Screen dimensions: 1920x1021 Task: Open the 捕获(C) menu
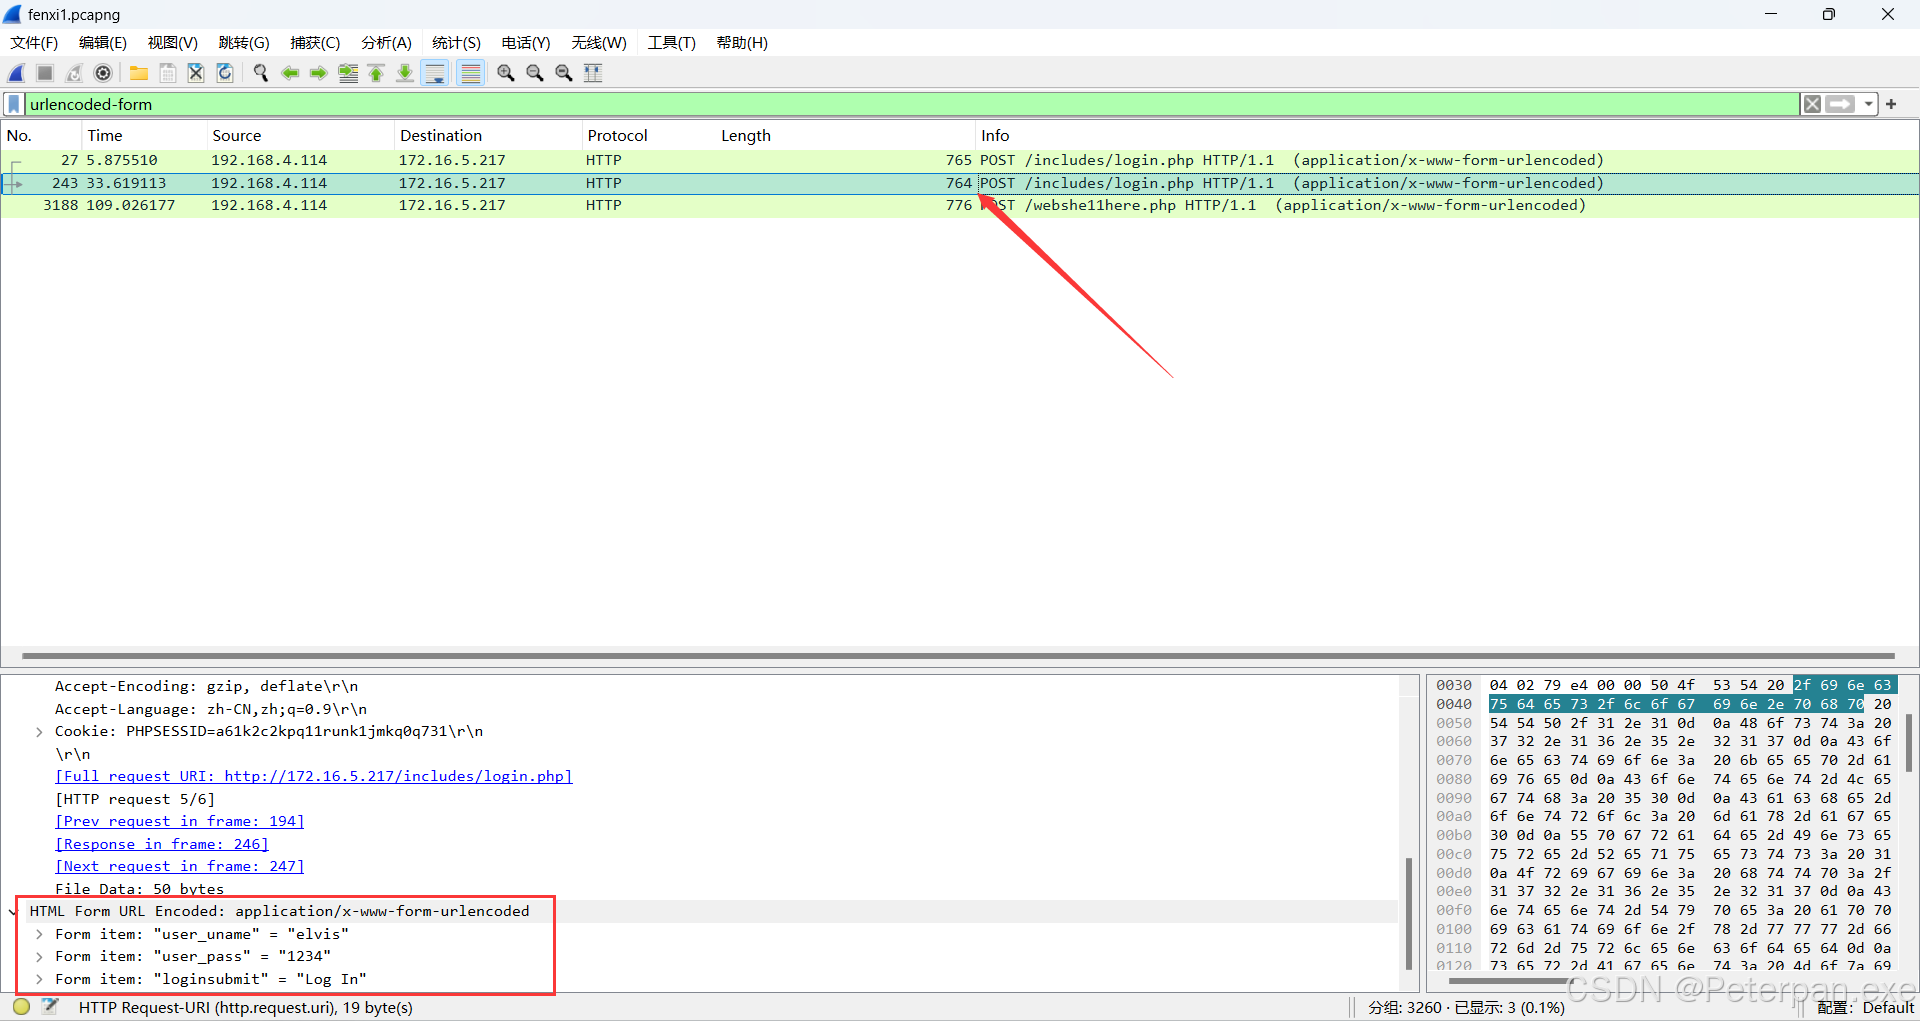[x=315, y=43]
